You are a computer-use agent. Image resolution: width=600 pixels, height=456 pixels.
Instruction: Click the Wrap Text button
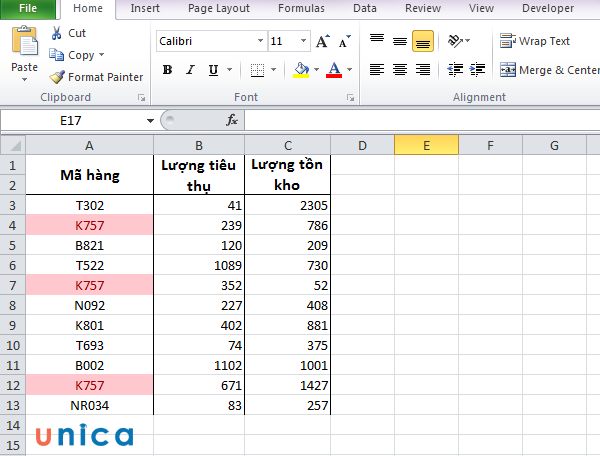click(535, 41)
